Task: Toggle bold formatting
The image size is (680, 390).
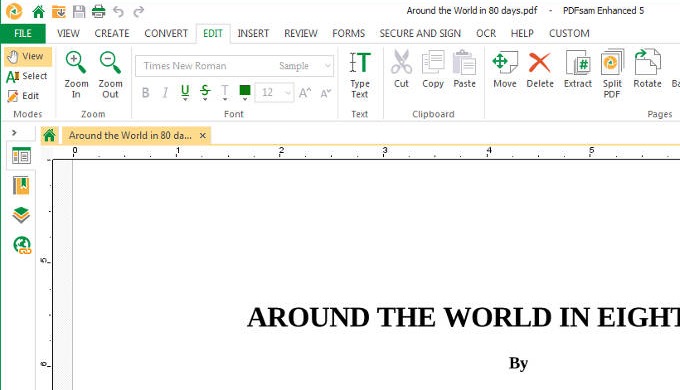Action: coord(145,92)
